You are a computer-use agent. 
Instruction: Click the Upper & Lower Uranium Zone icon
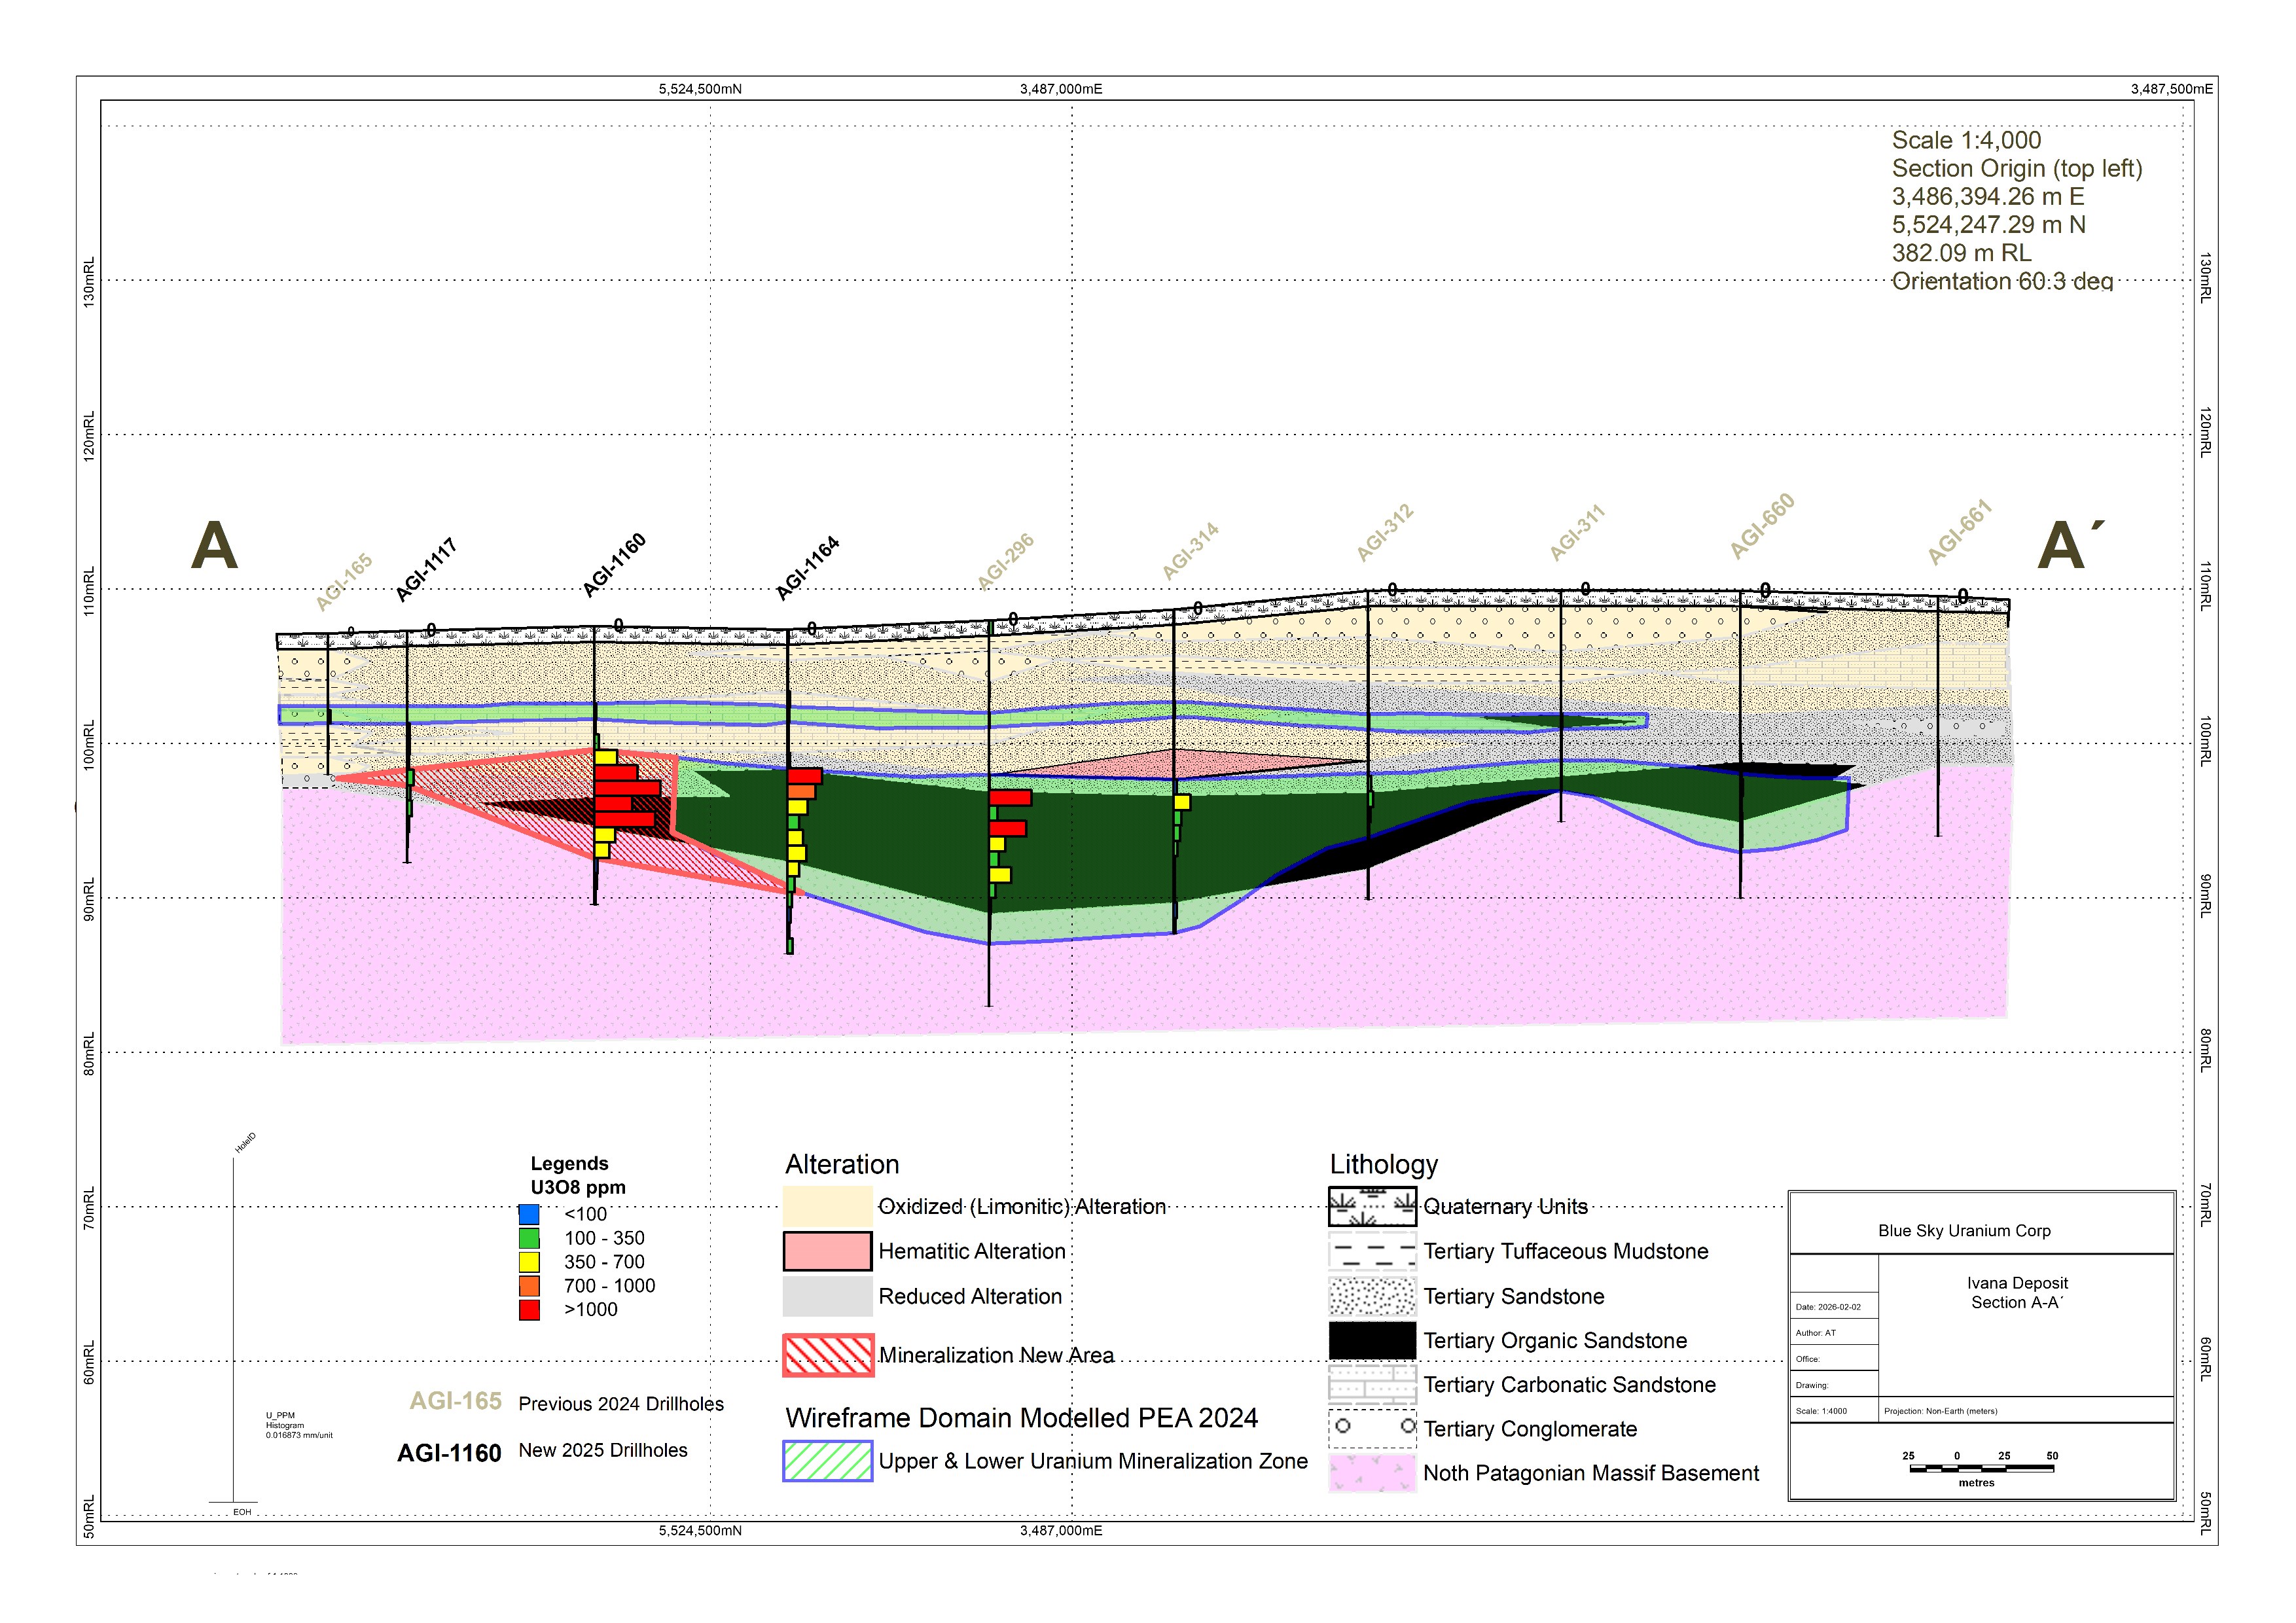pos(827,1461)
